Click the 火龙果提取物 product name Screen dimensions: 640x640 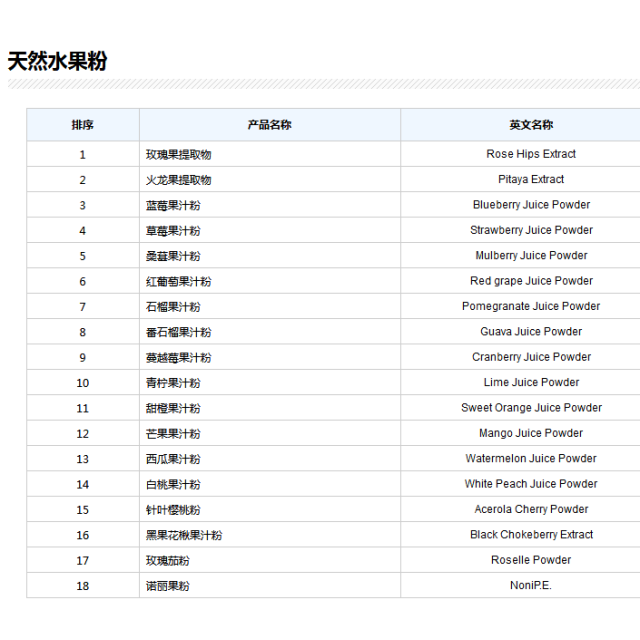click(178, 180)
